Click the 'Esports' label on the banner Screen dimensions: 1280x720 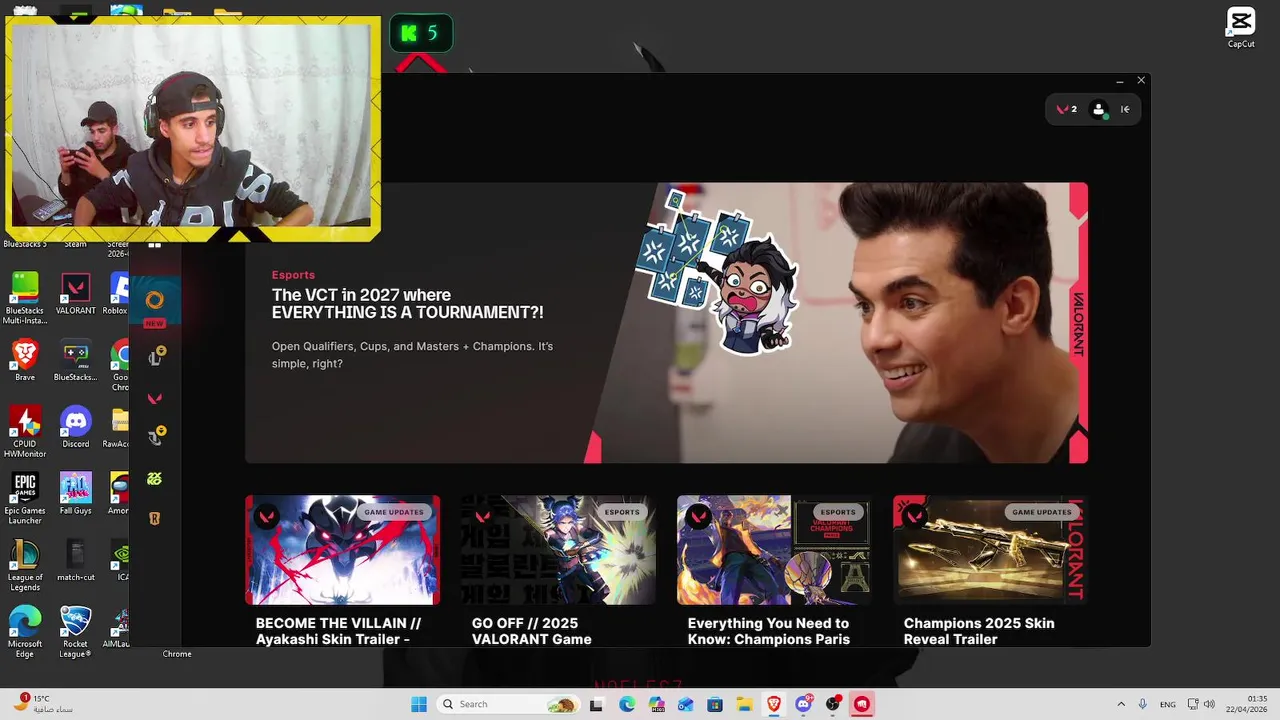pos(293,275)
